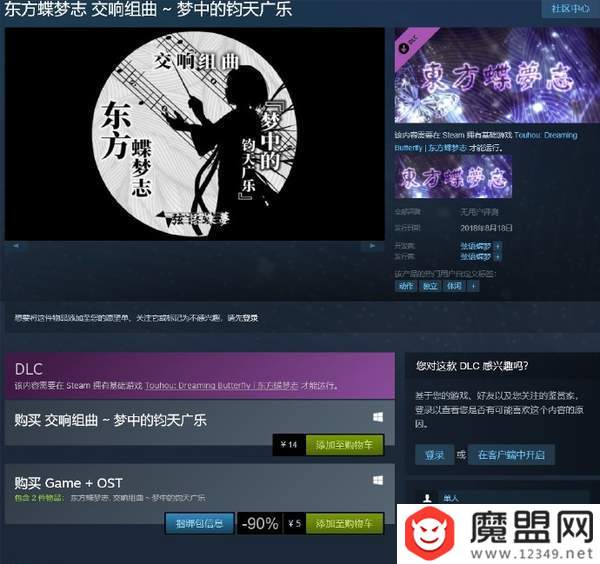Open the large 东方蝶梦志 DLC header image
The width and height of the screenshot is (600, 564).
497,75
